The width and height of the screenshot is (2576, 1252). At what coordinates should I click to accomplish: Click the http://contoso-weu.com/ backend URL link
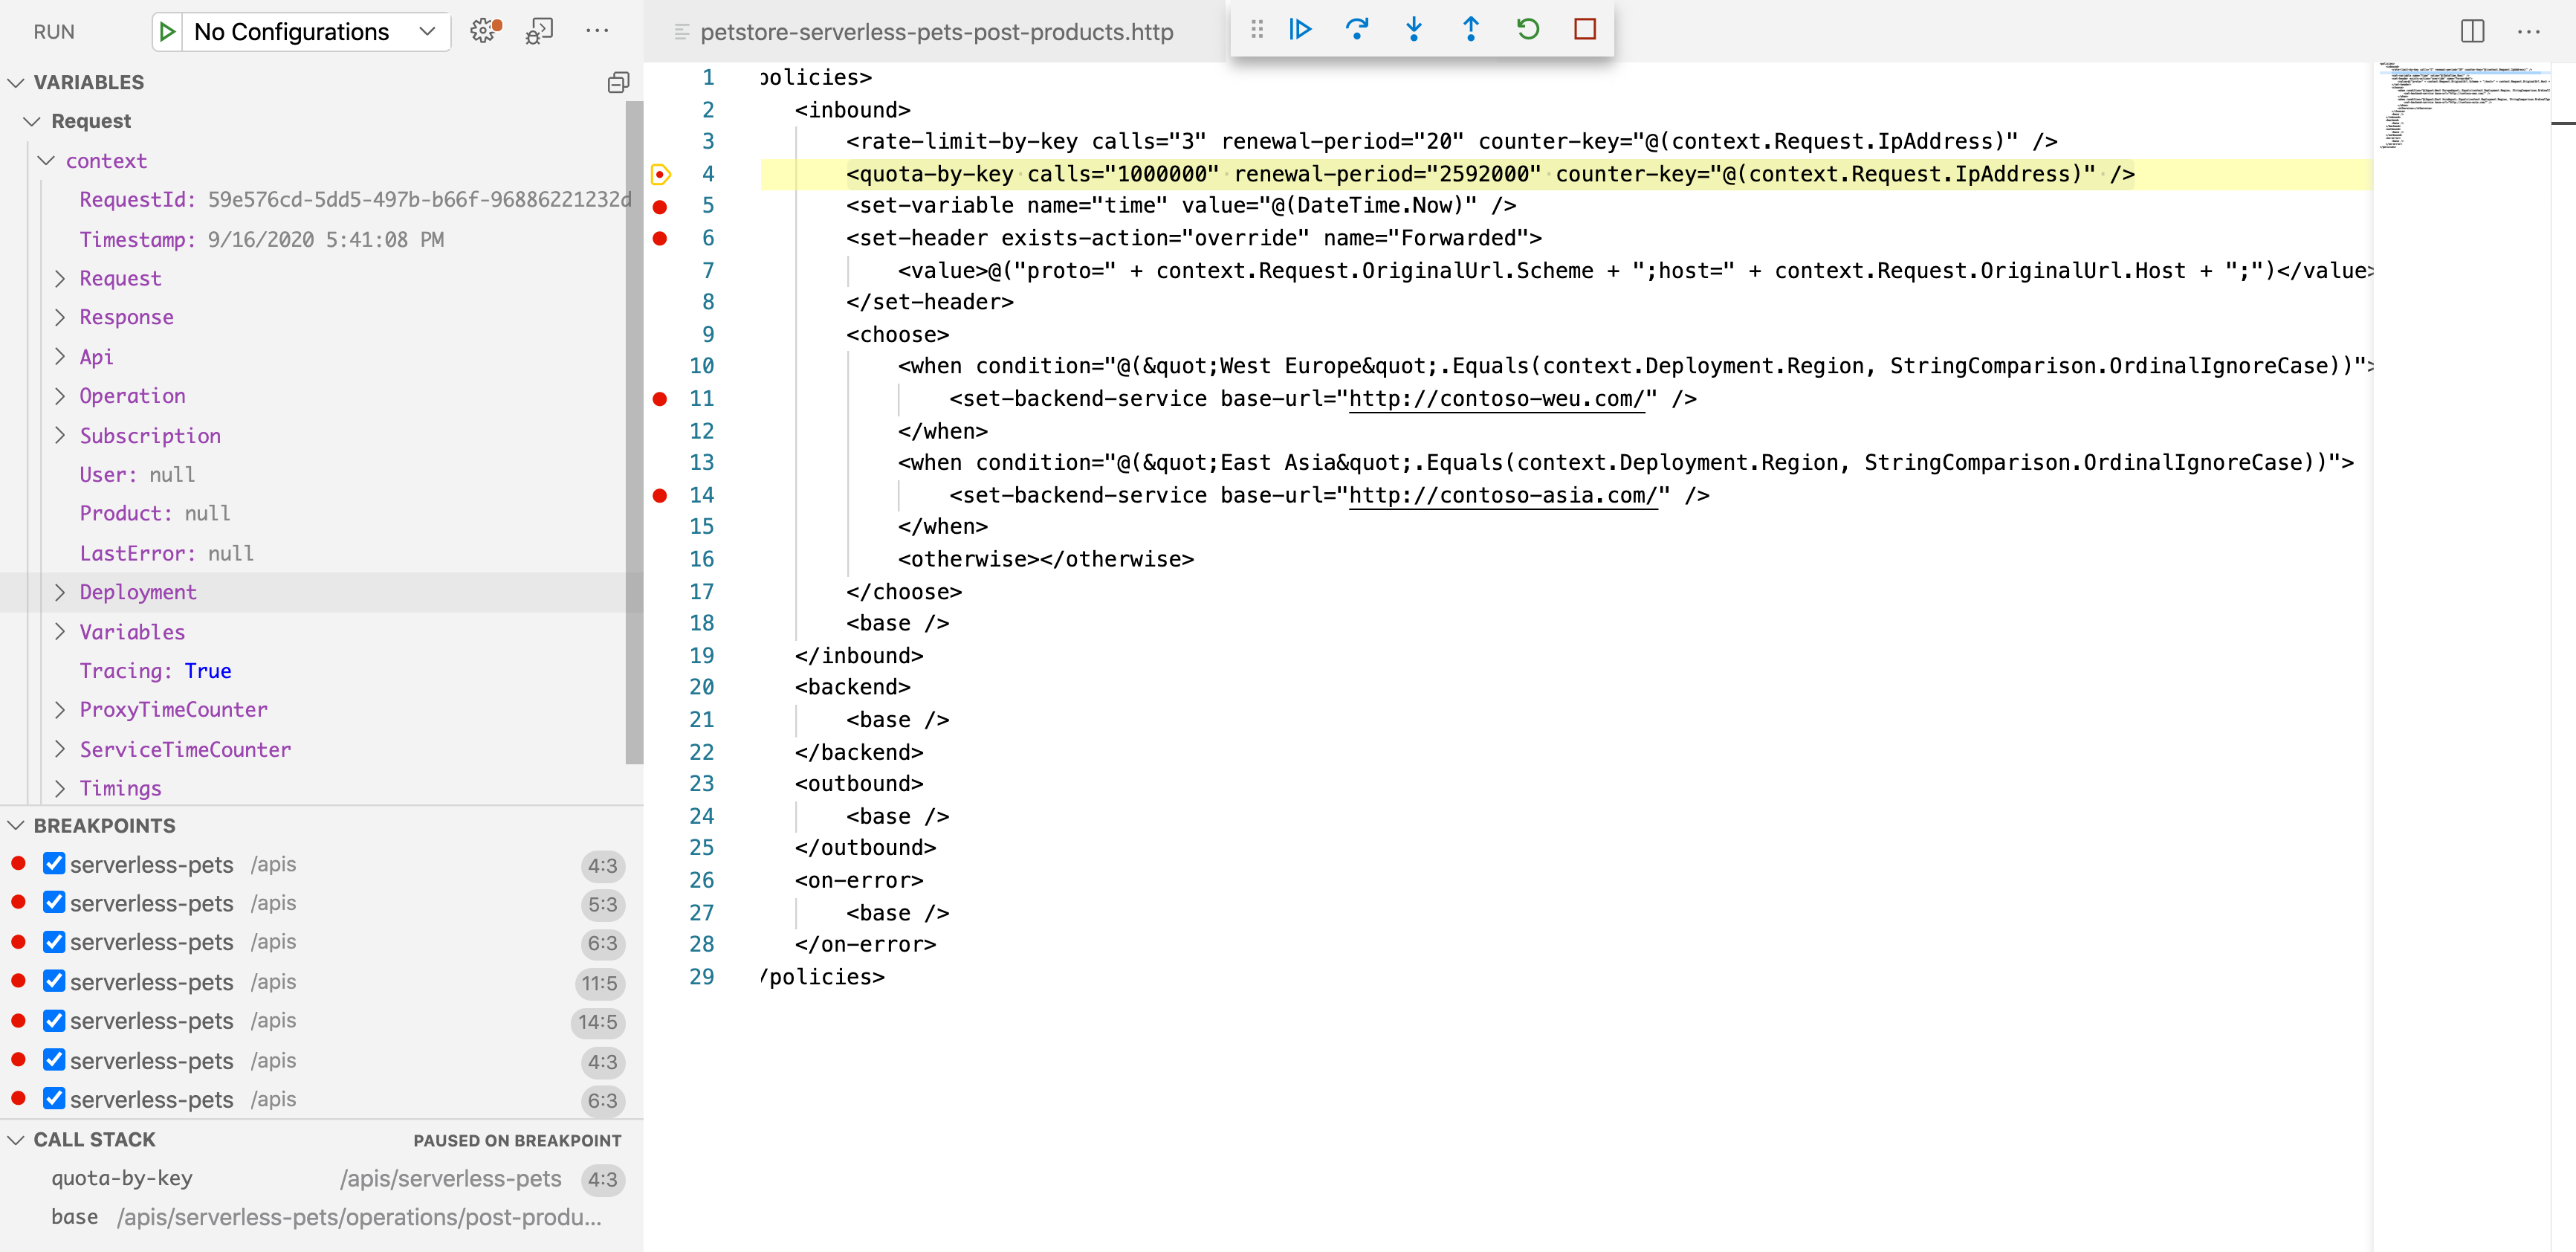(x=1497, y=398)
